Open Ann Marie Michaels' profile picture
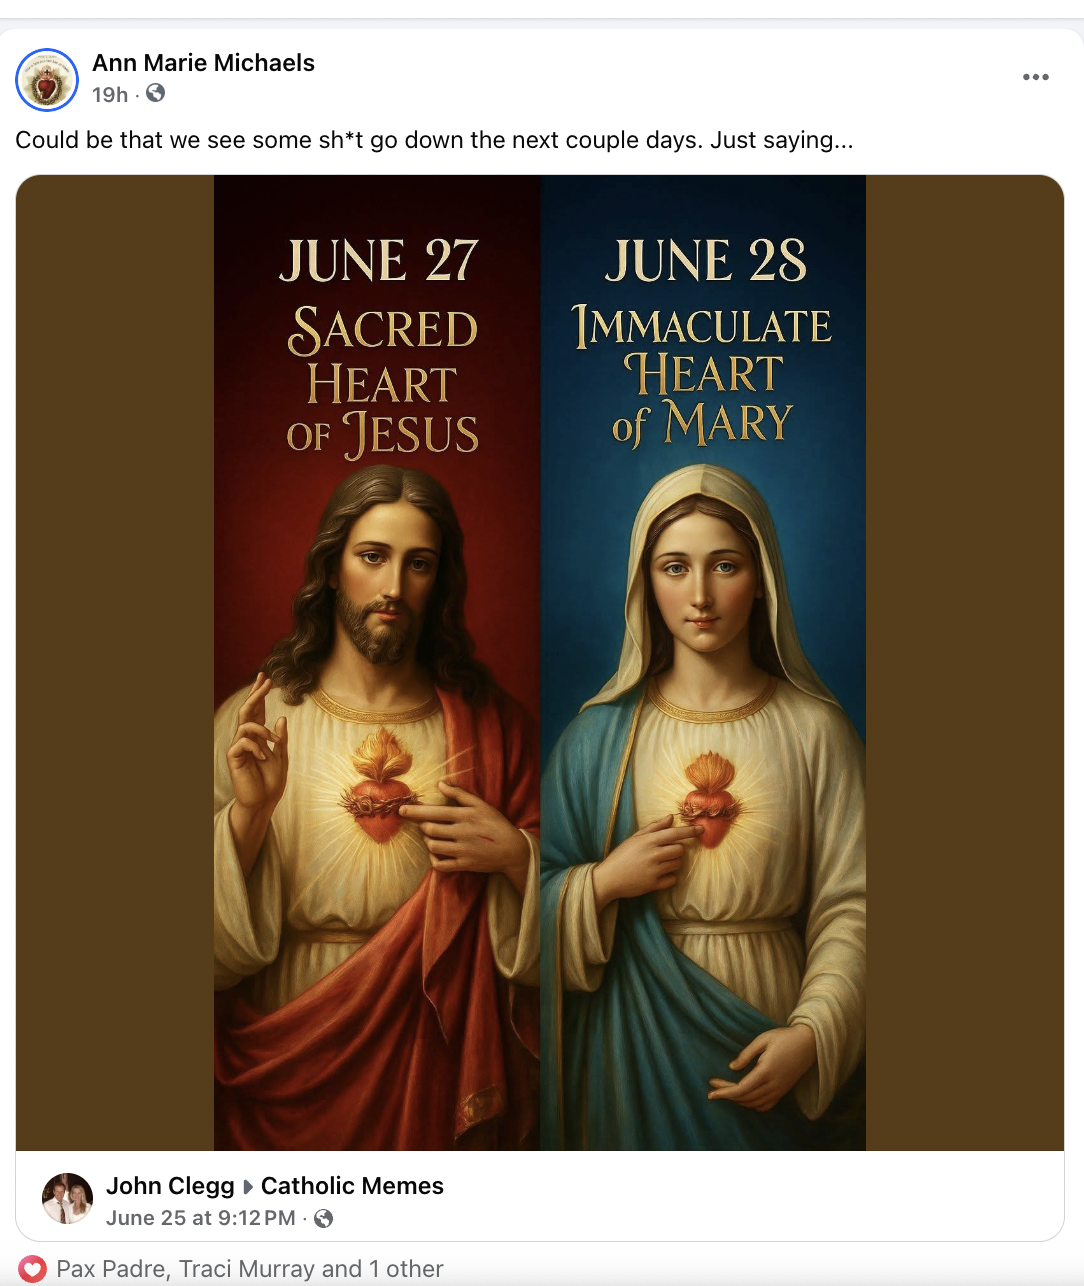This screenshot has height=1286, width=1084. tap(47, 79)
